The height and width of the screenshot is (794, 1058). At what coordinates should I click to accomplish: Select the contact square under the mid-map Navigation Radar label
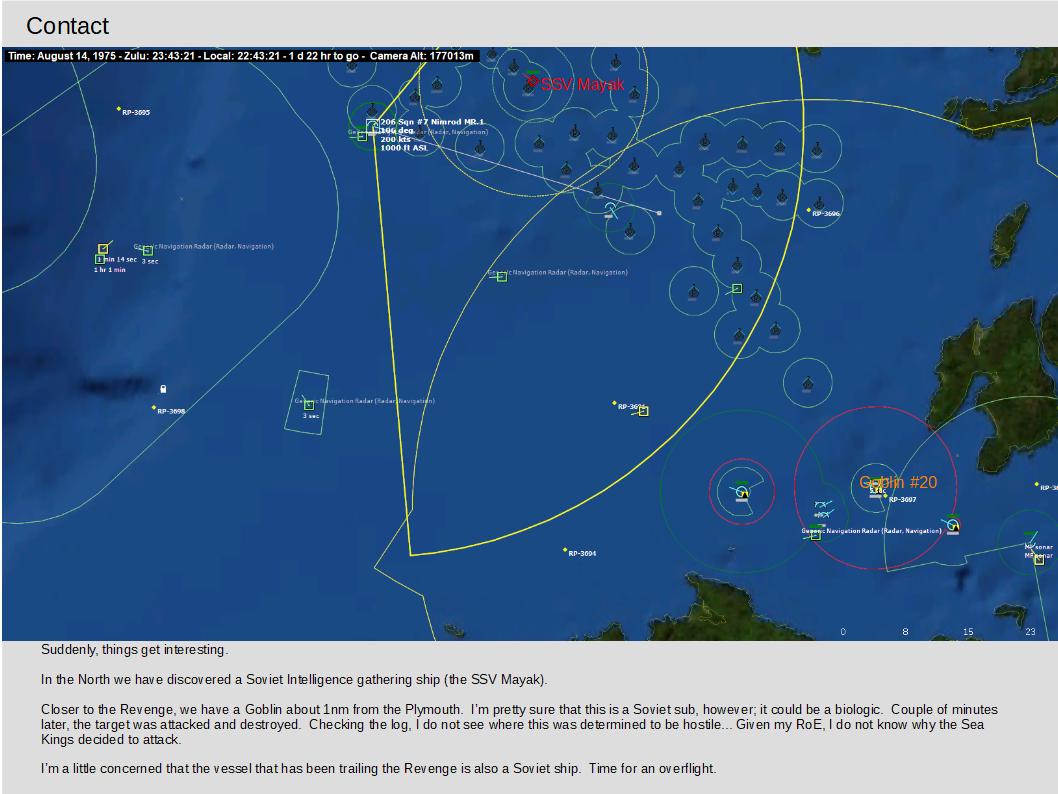(502, 277)
